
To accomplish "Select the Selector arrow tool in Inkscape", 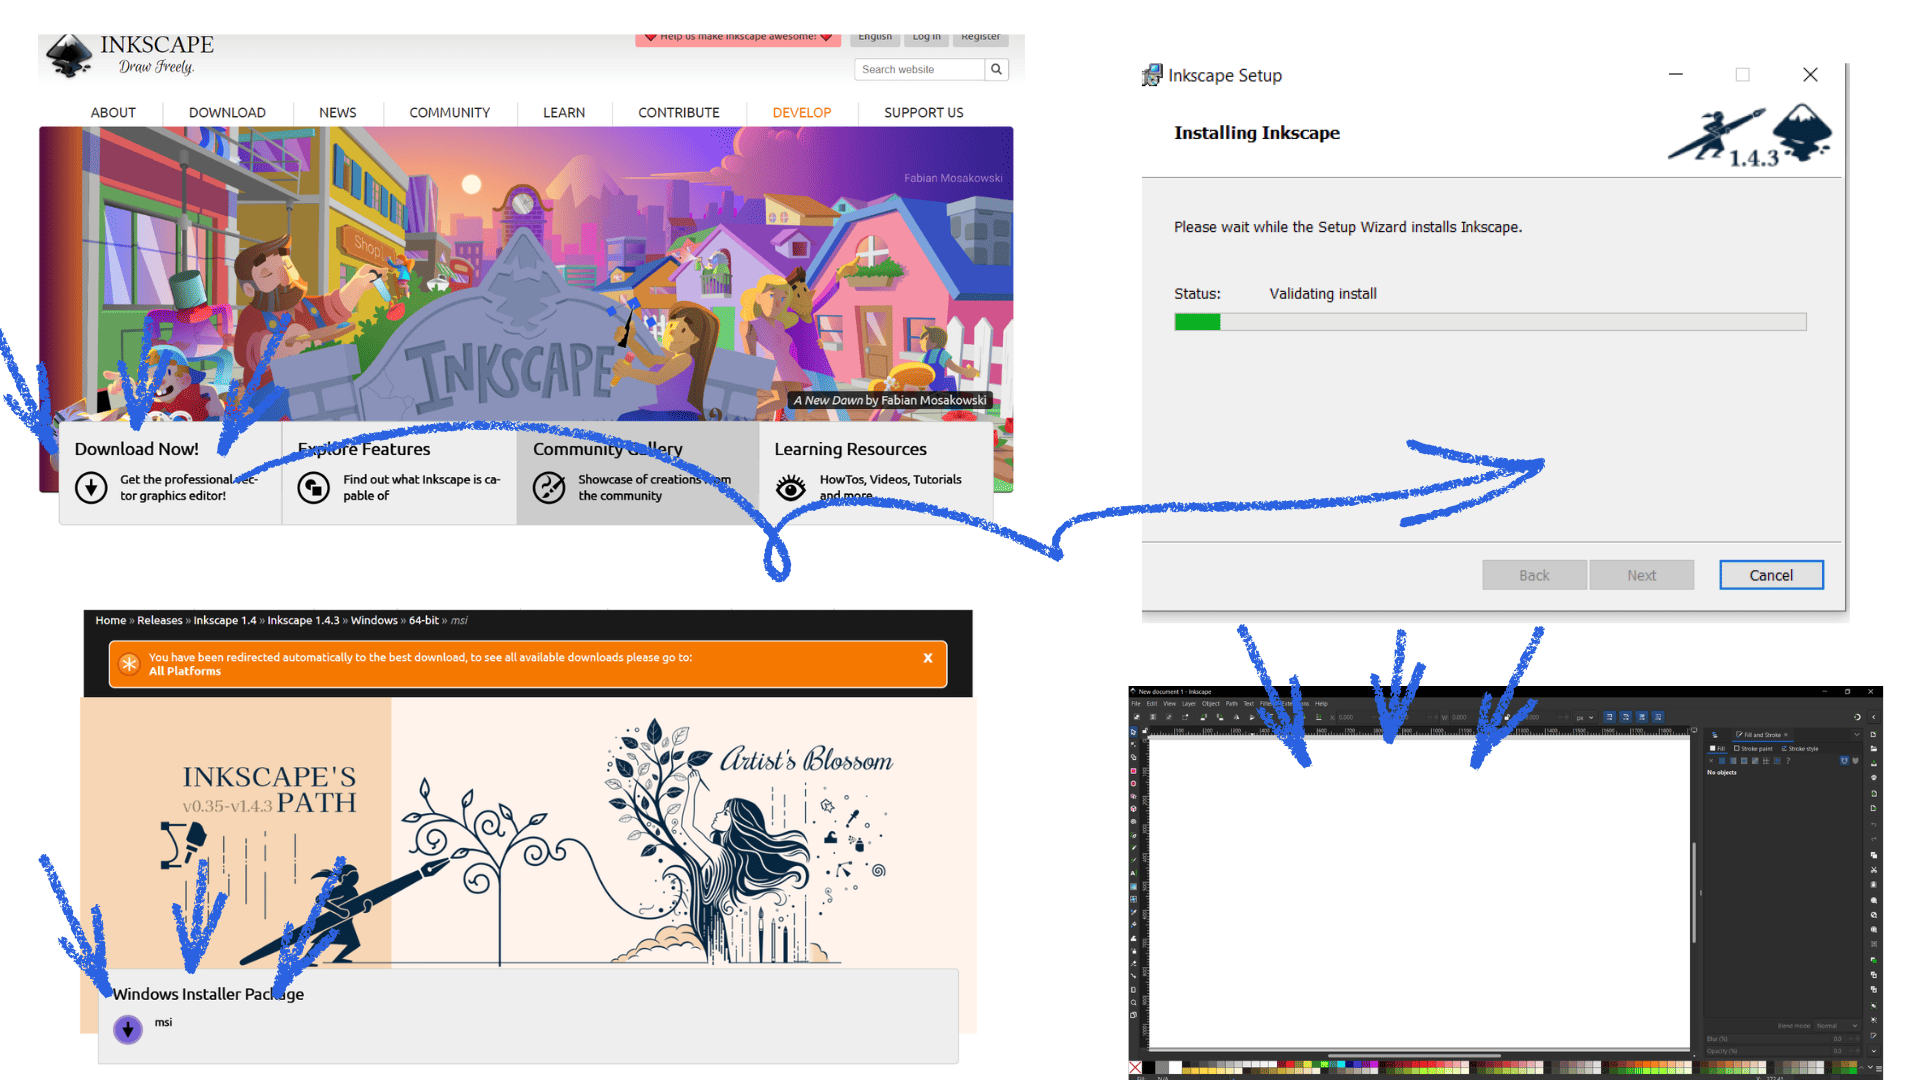I will pos(1133,732).
